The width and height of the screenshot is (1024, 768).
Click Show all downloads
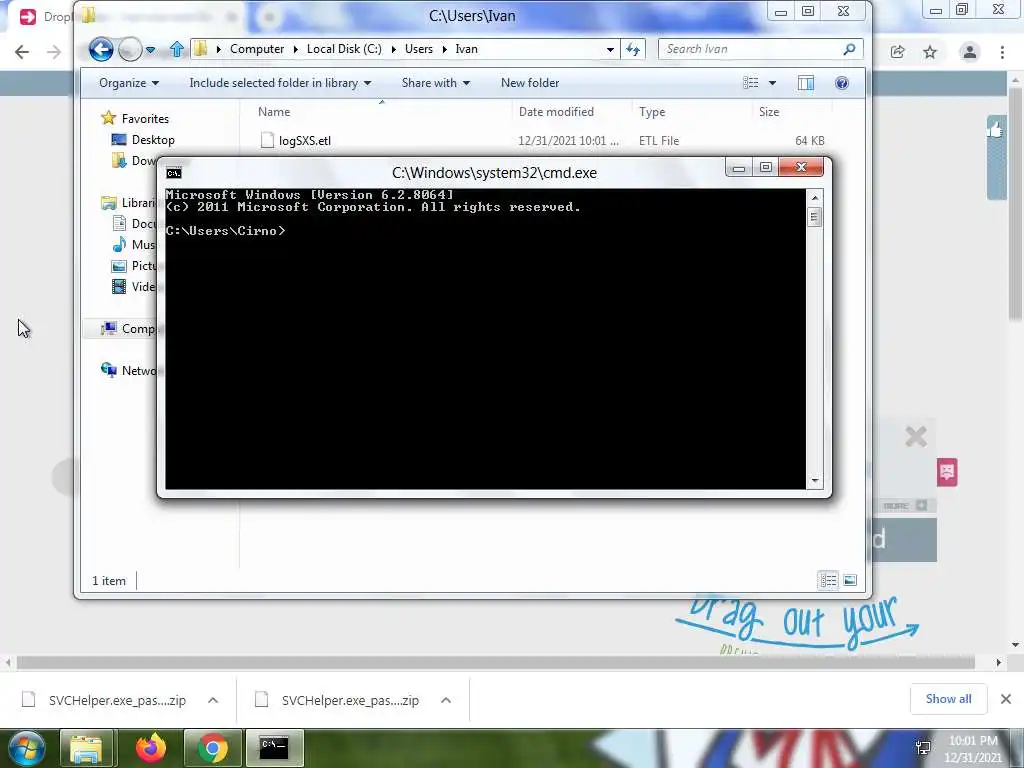948,699
